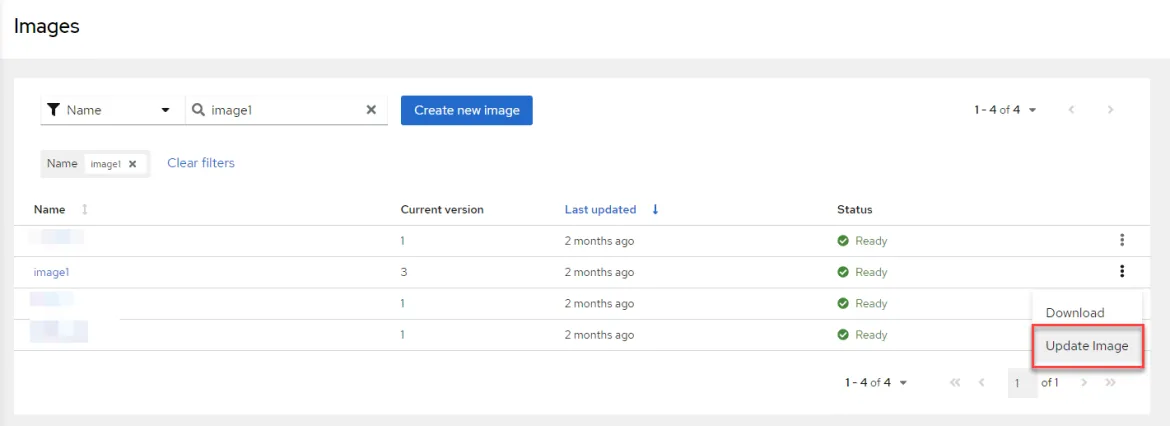This screenshot has height=426, width=1170.
Task: Click next page arrow in top pagination
Action: (1110, 110)
